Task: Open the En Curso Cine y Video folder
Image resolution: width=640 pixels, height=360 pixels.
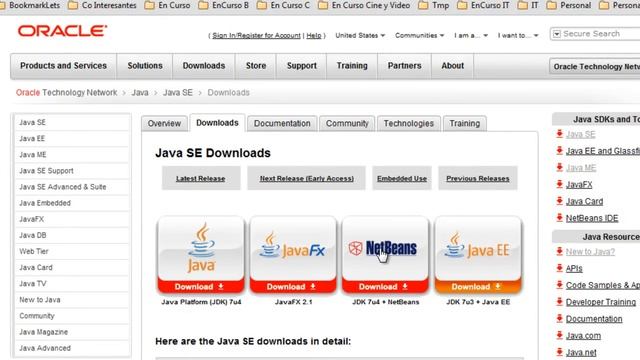Action: click(x=364, y=6)
